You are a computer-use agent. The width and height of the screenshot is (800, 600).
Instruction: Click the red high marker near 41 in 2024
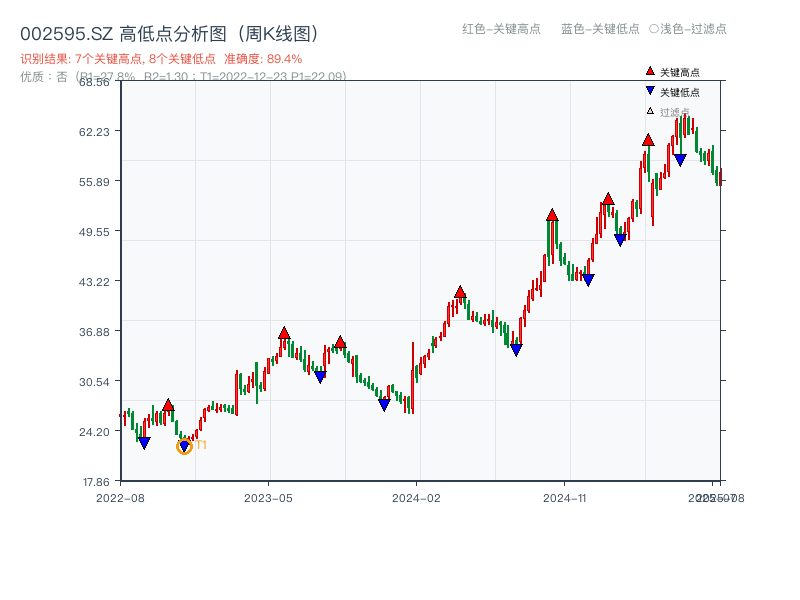point(460,292)
